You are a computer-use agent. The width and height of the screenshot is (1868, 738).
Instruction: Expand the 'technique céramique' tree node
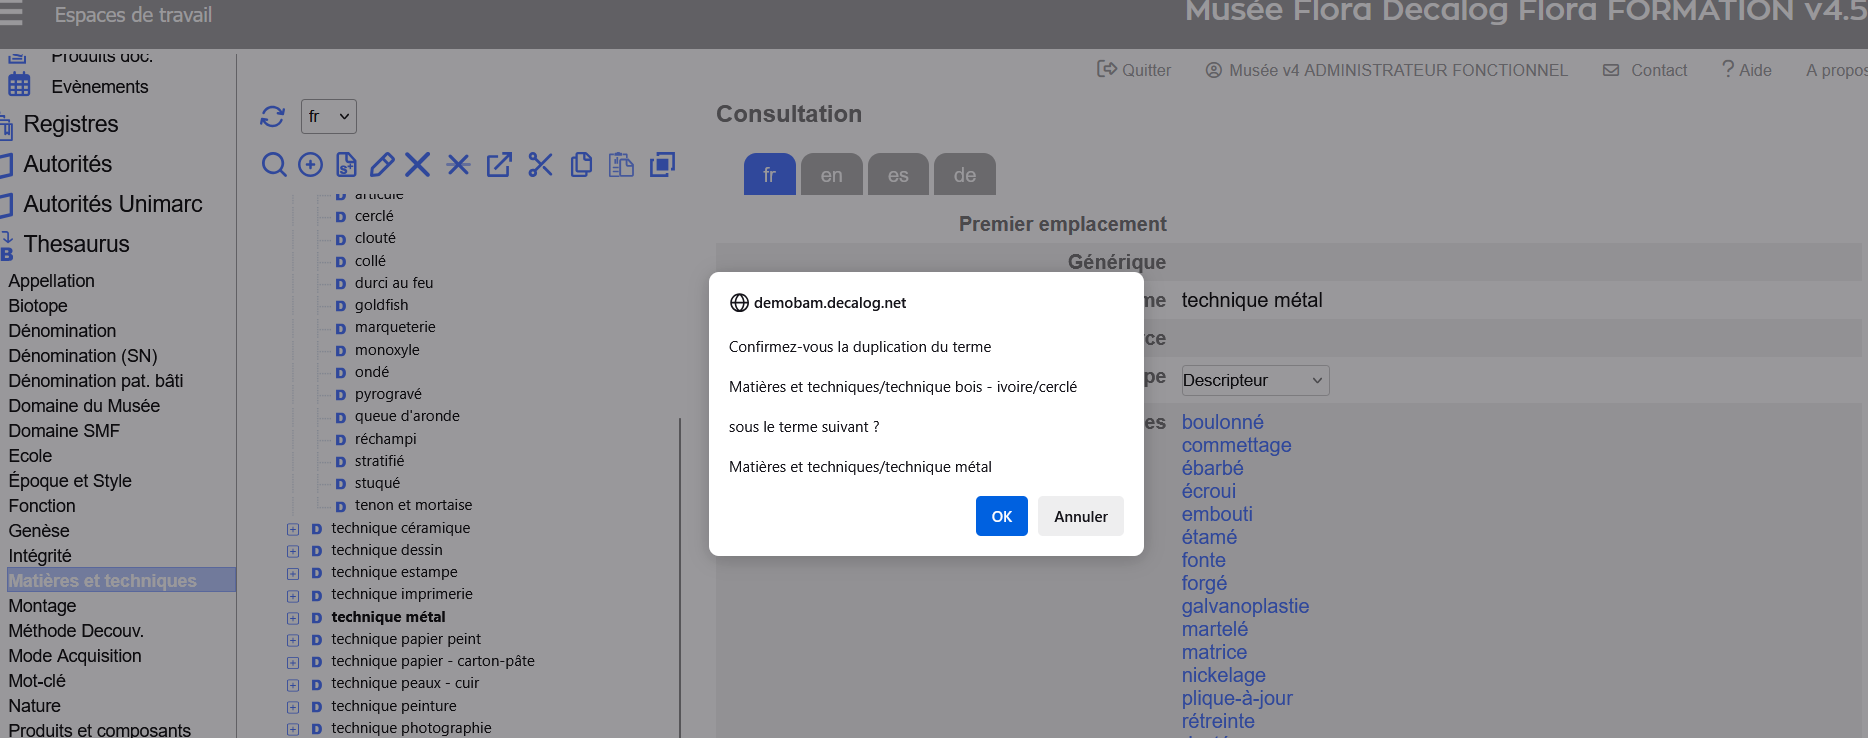coord(293,529)
